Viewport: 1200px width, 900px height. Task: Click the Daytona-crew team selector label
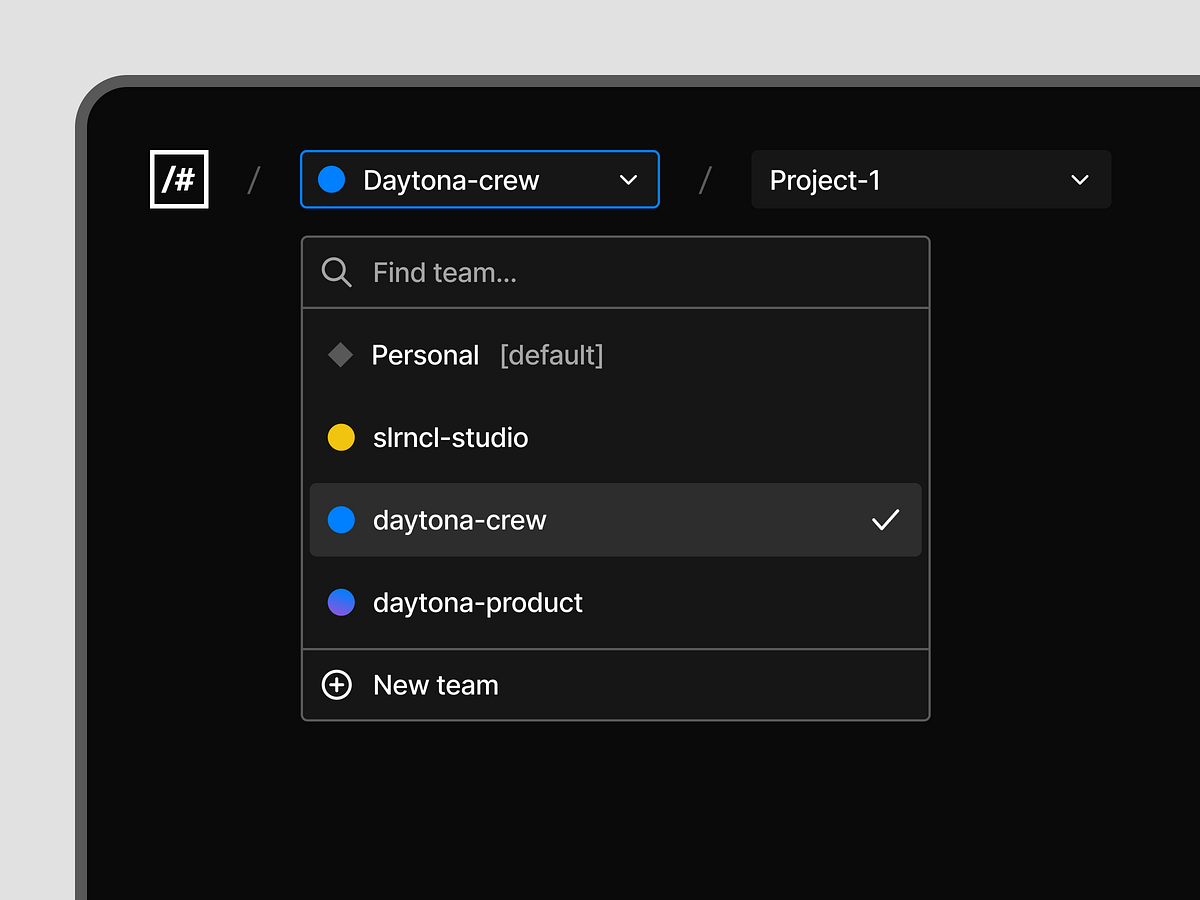(x=451, y=180)
